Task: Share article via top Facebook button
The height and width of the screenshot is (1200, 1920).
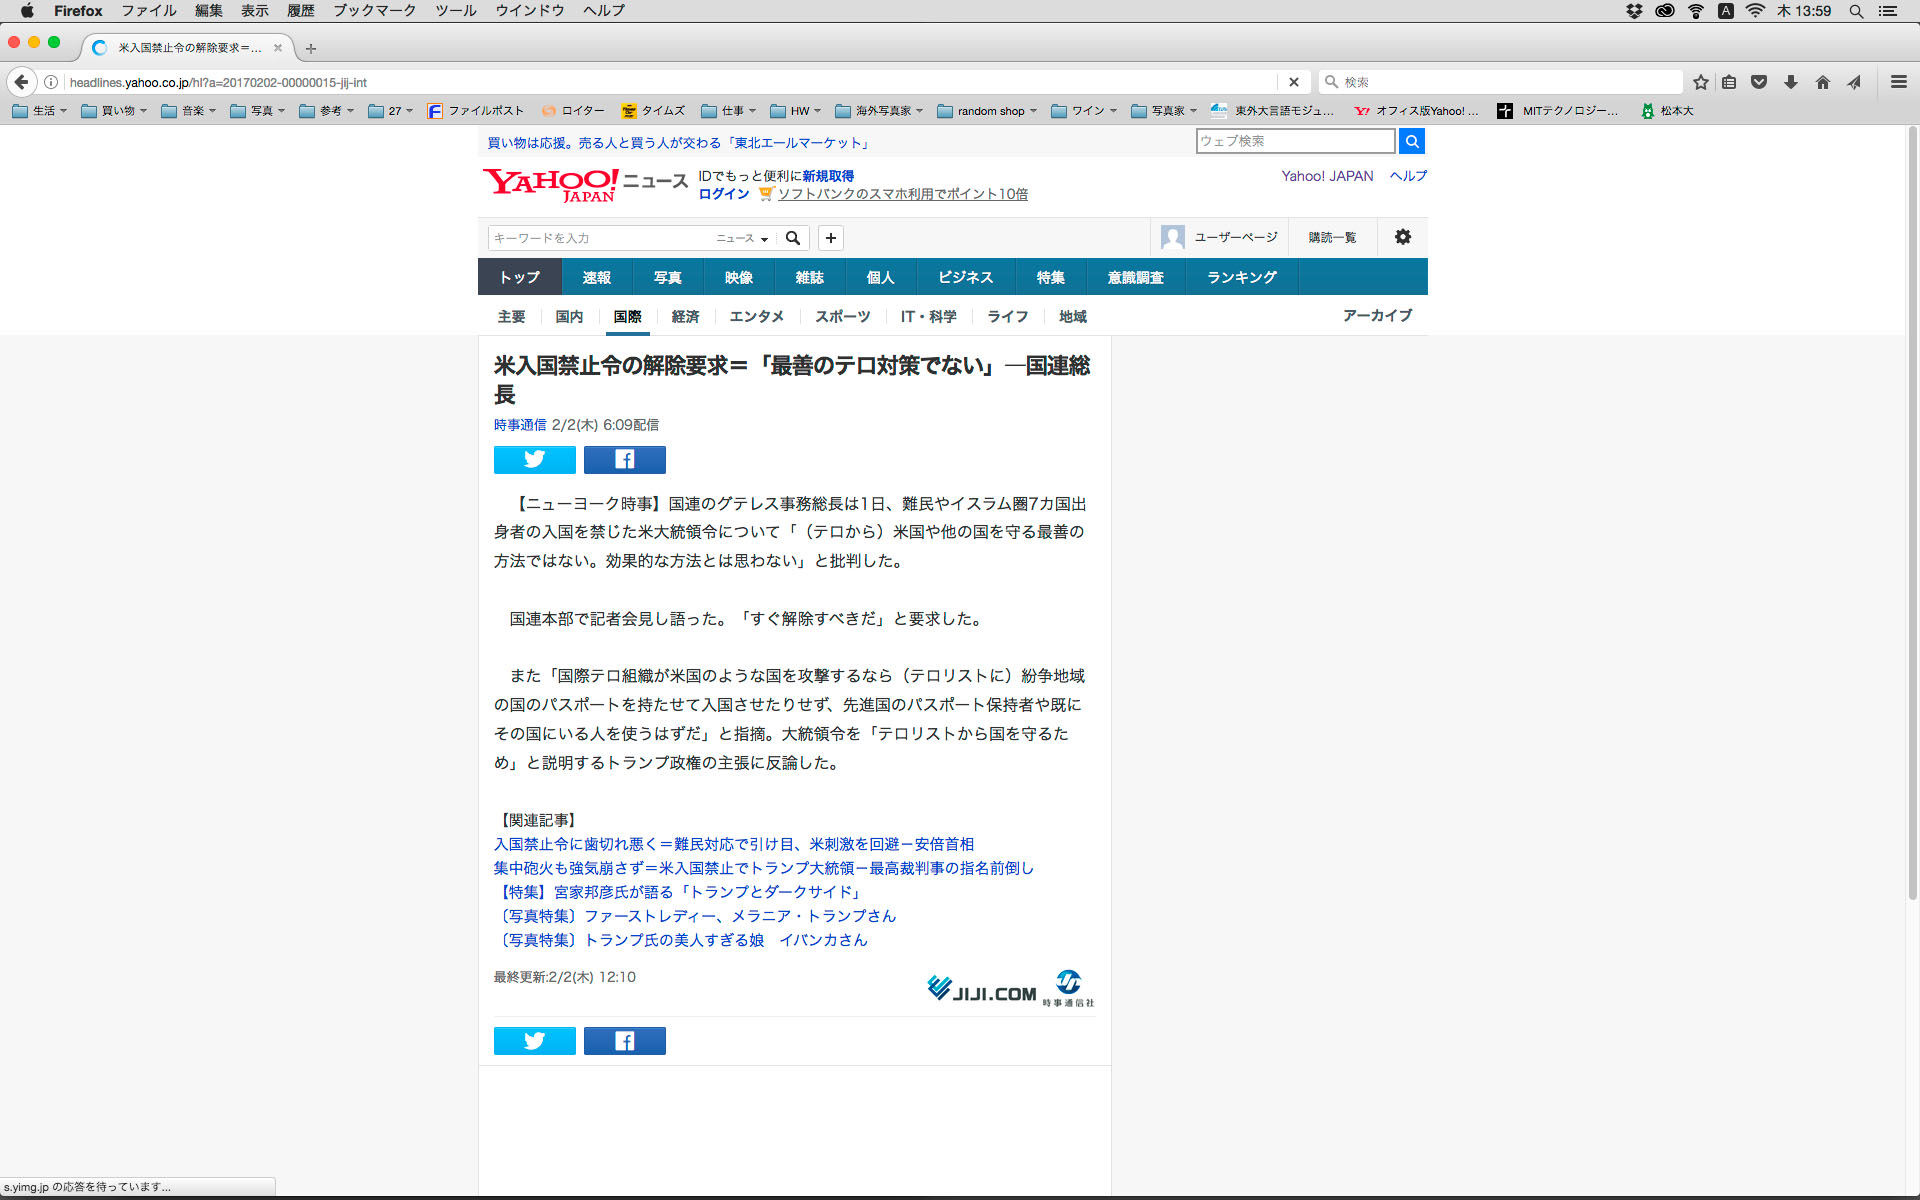Action: click(x=624, y=459)
